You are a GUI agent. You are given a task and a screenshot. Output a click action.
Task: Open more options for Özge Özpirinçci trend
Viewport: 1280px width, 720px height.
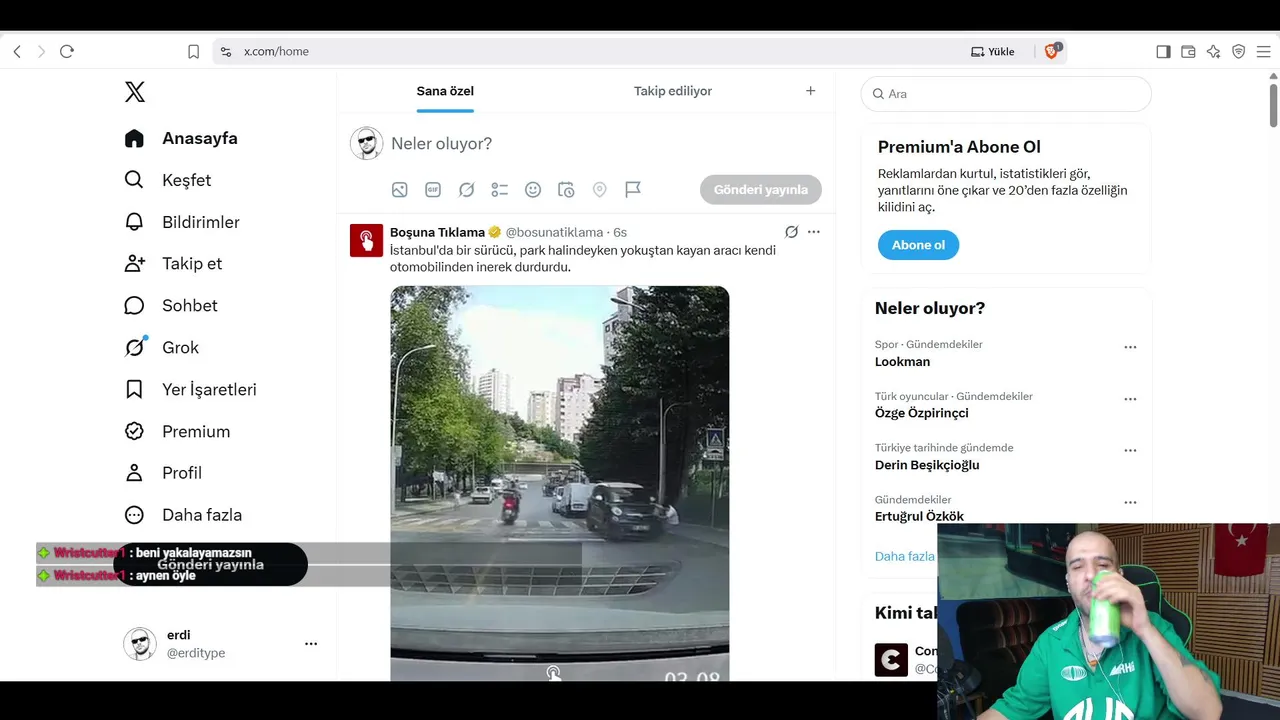[x=1130, y=399]
